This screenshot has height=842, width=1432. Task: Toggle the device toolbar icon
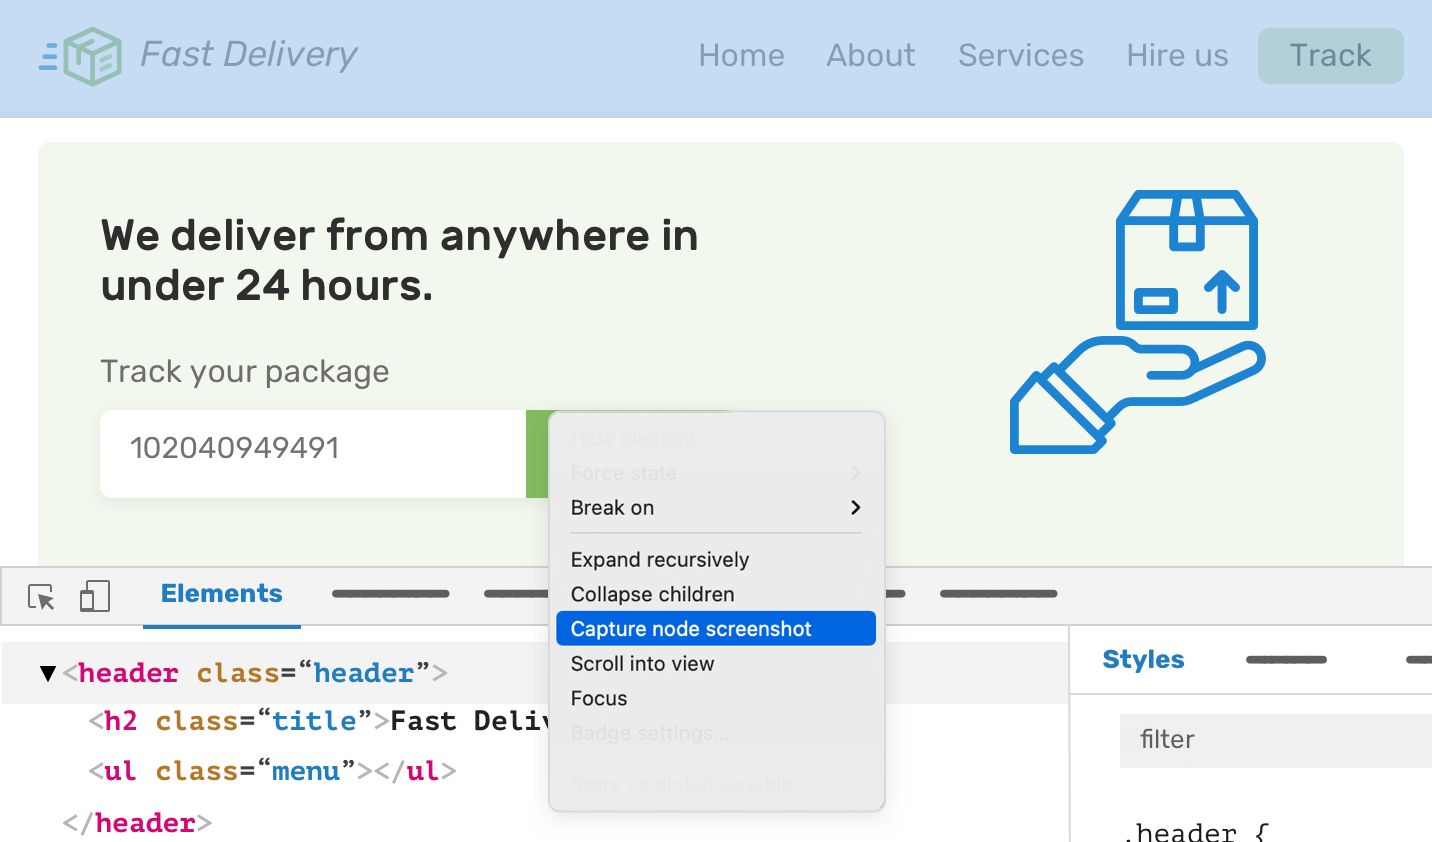94,596
